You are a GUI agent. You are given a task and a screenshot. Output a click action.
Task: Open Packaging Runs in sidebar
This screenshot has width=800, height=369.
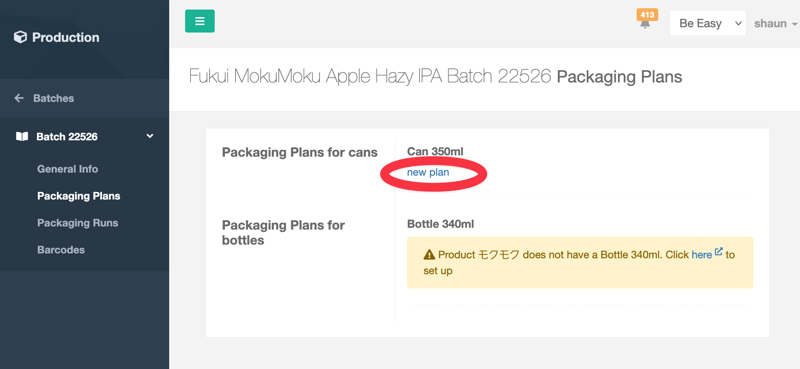pyautogui.click(x=78, y=223)
